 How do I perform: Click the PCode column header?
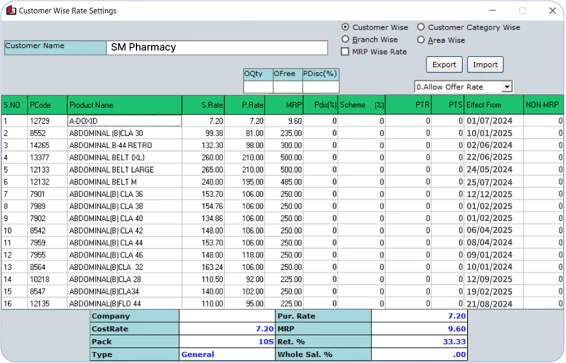[47, 105]
